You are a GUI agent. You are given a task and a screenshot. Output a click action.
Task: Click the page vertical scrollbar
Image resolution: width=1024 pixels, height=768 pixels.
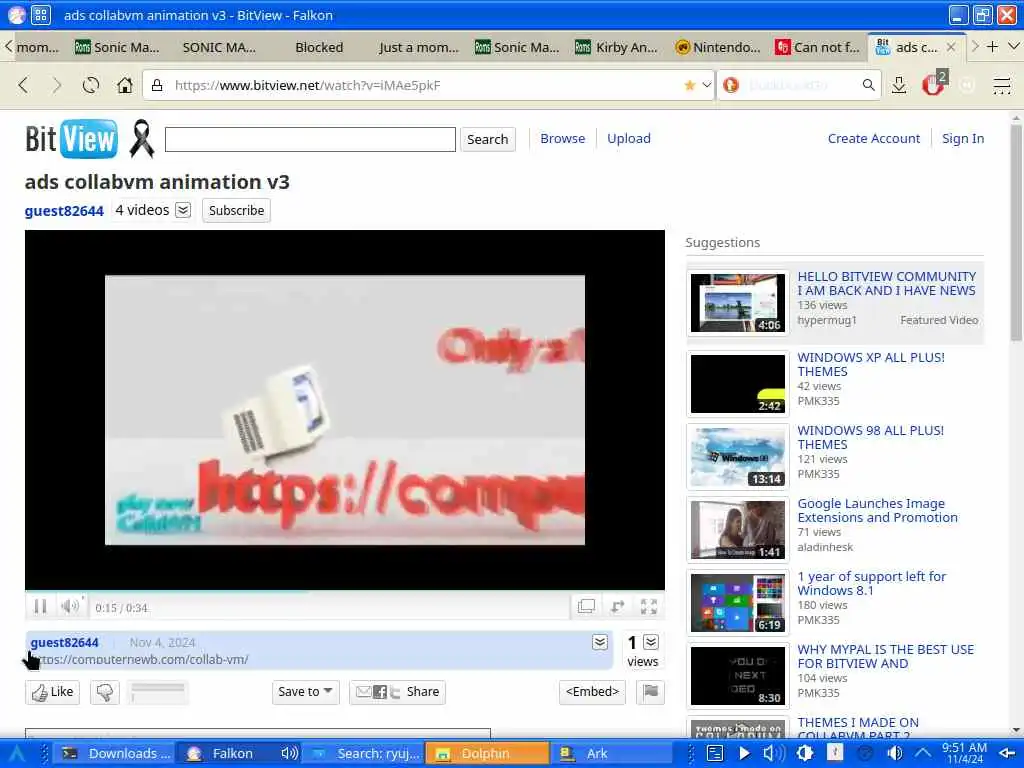1016,232
